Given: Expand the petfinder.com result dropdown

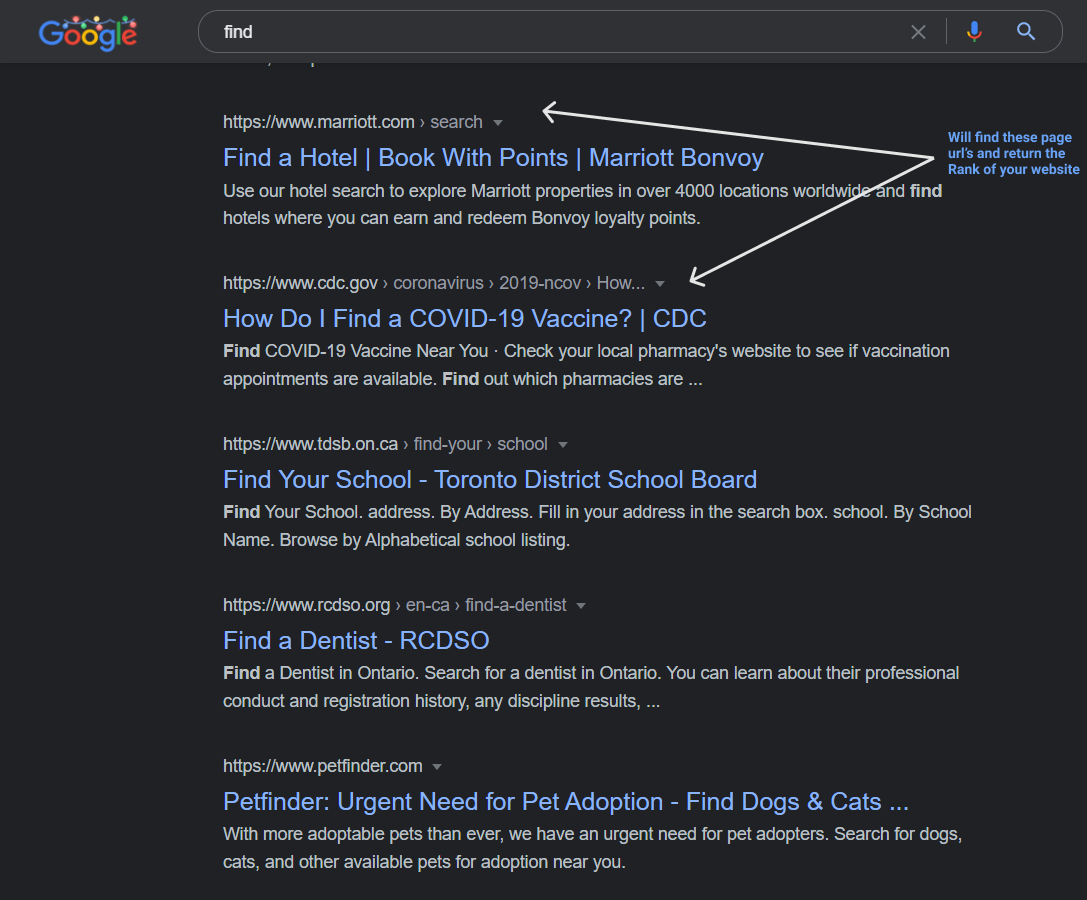Looking at the screenshot, I should click(x=437, y=766).
